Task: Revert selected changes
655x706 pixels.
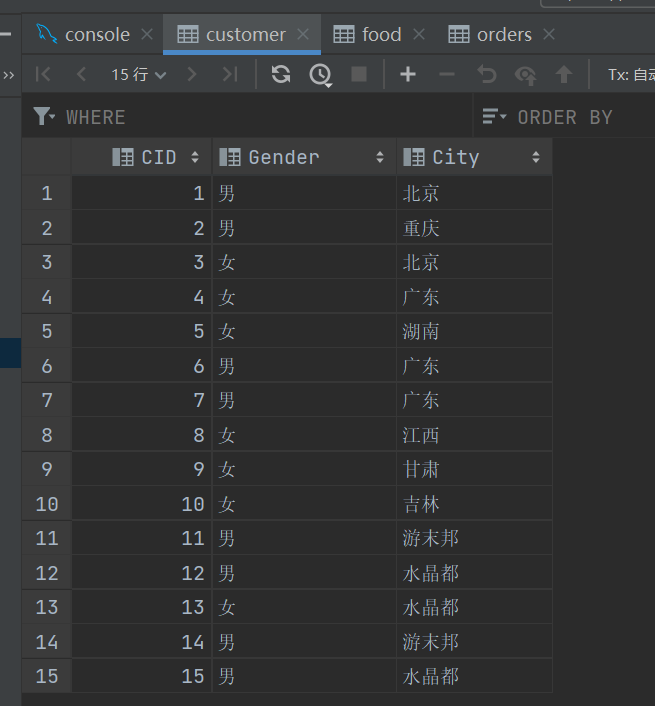Action: click(486, 74)
